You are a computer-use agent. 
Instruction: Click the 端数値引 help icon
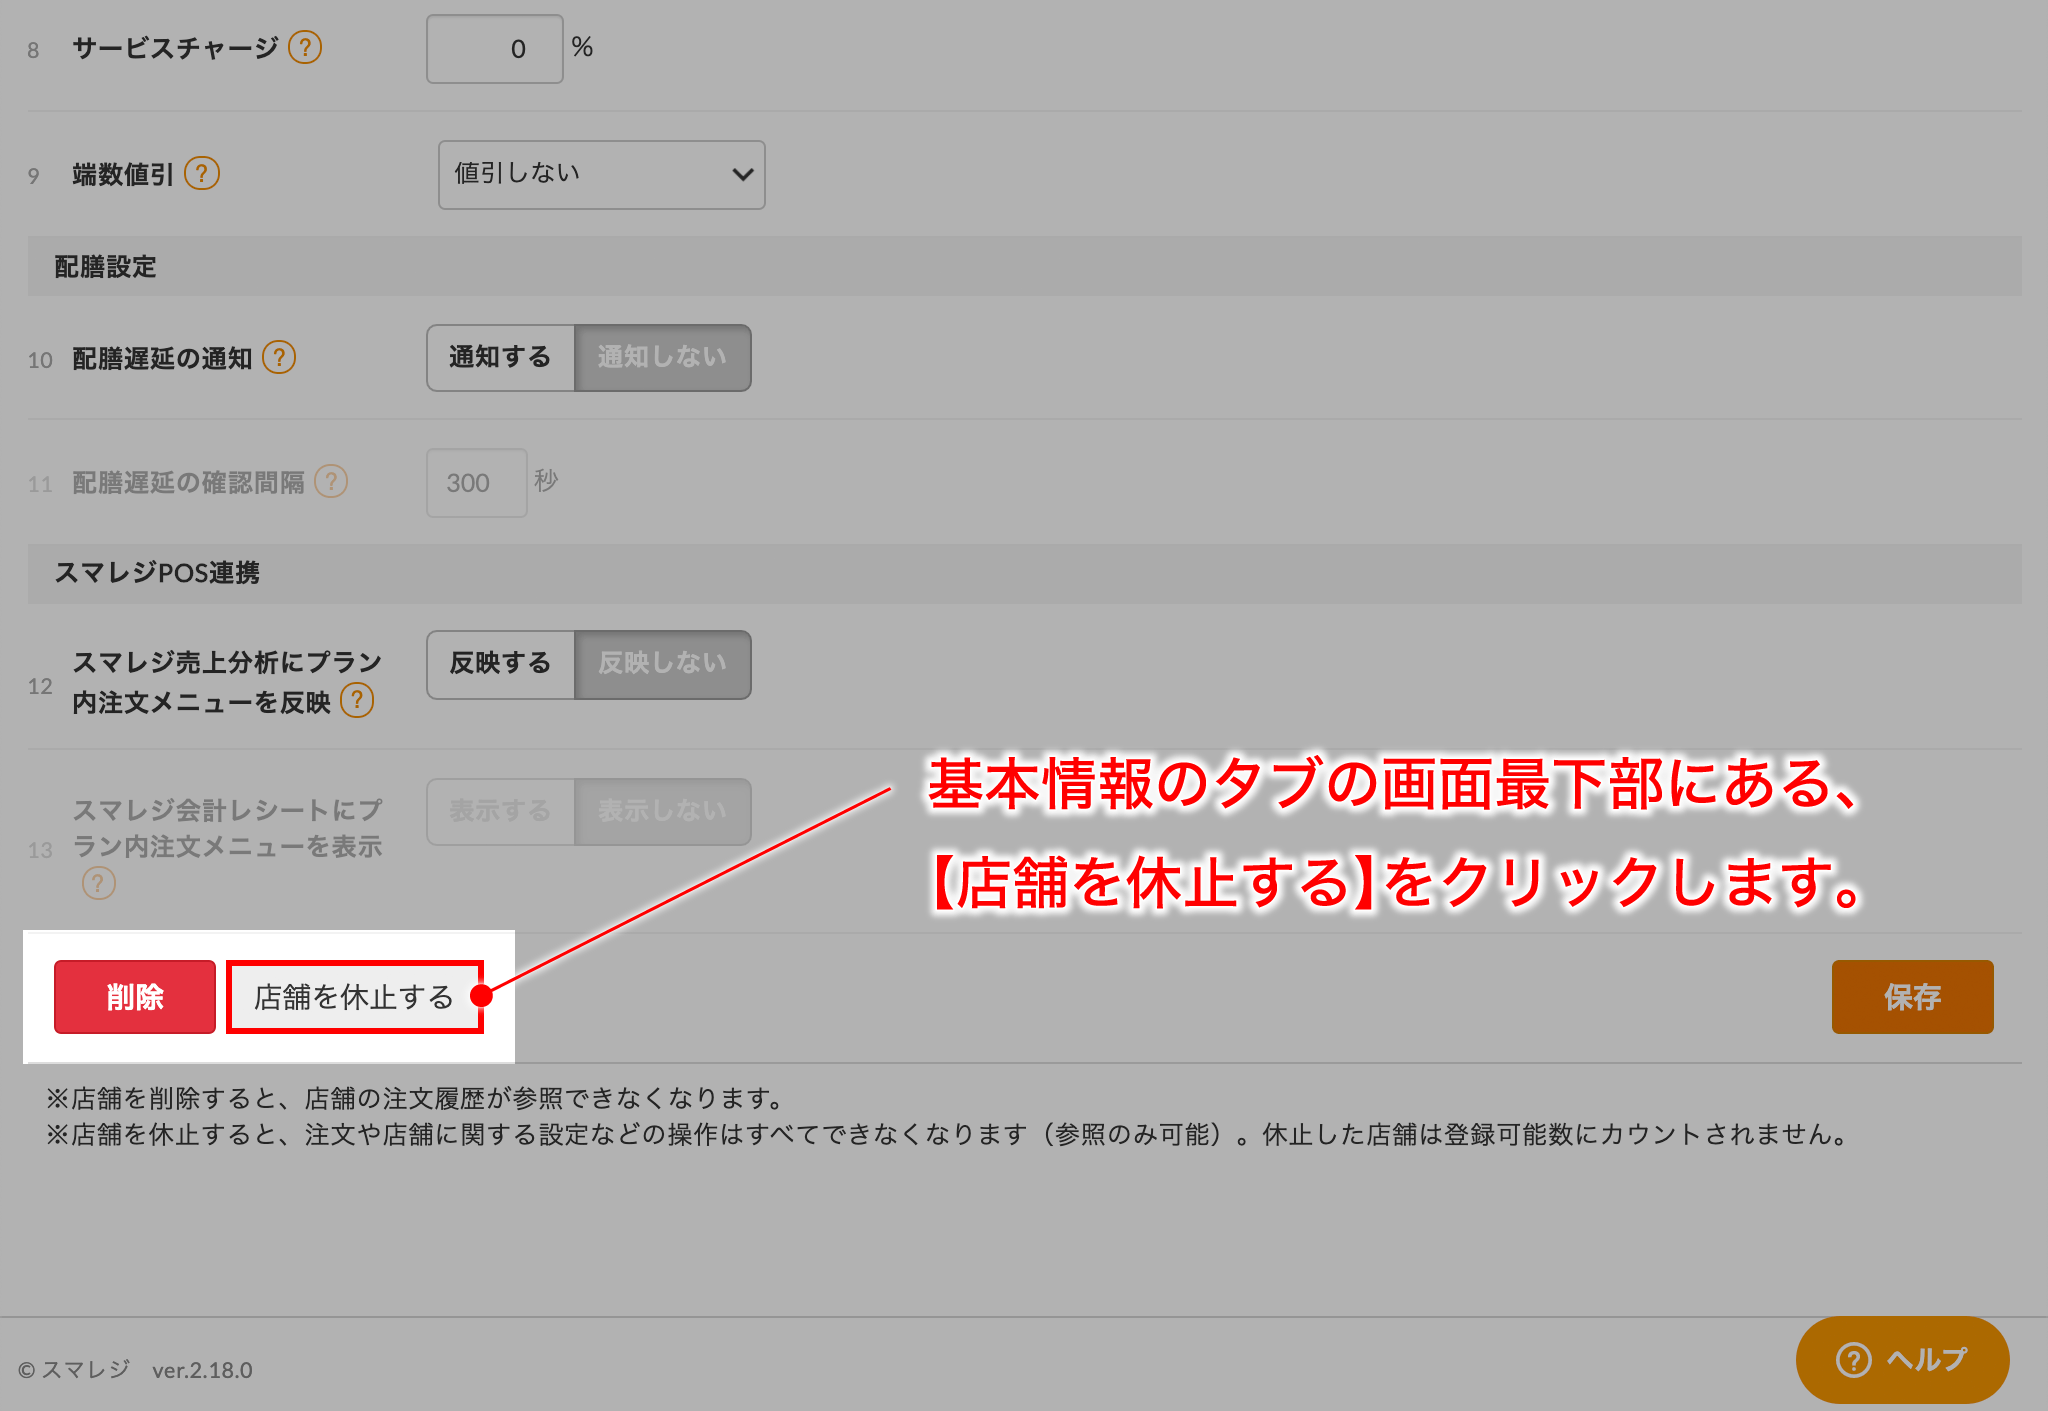pyautogui.click(x=203, y=173)
